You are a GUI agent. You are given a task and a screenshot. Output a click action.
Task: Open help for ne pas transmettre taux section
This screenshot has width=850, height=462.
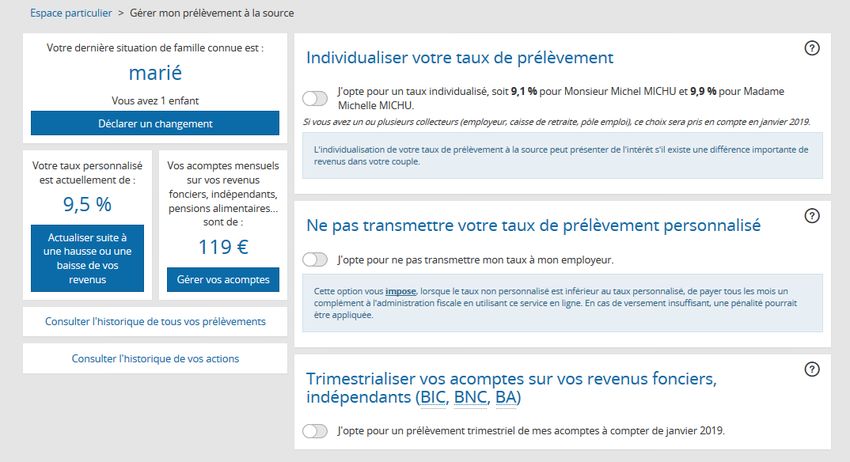[x=812, y=216]
